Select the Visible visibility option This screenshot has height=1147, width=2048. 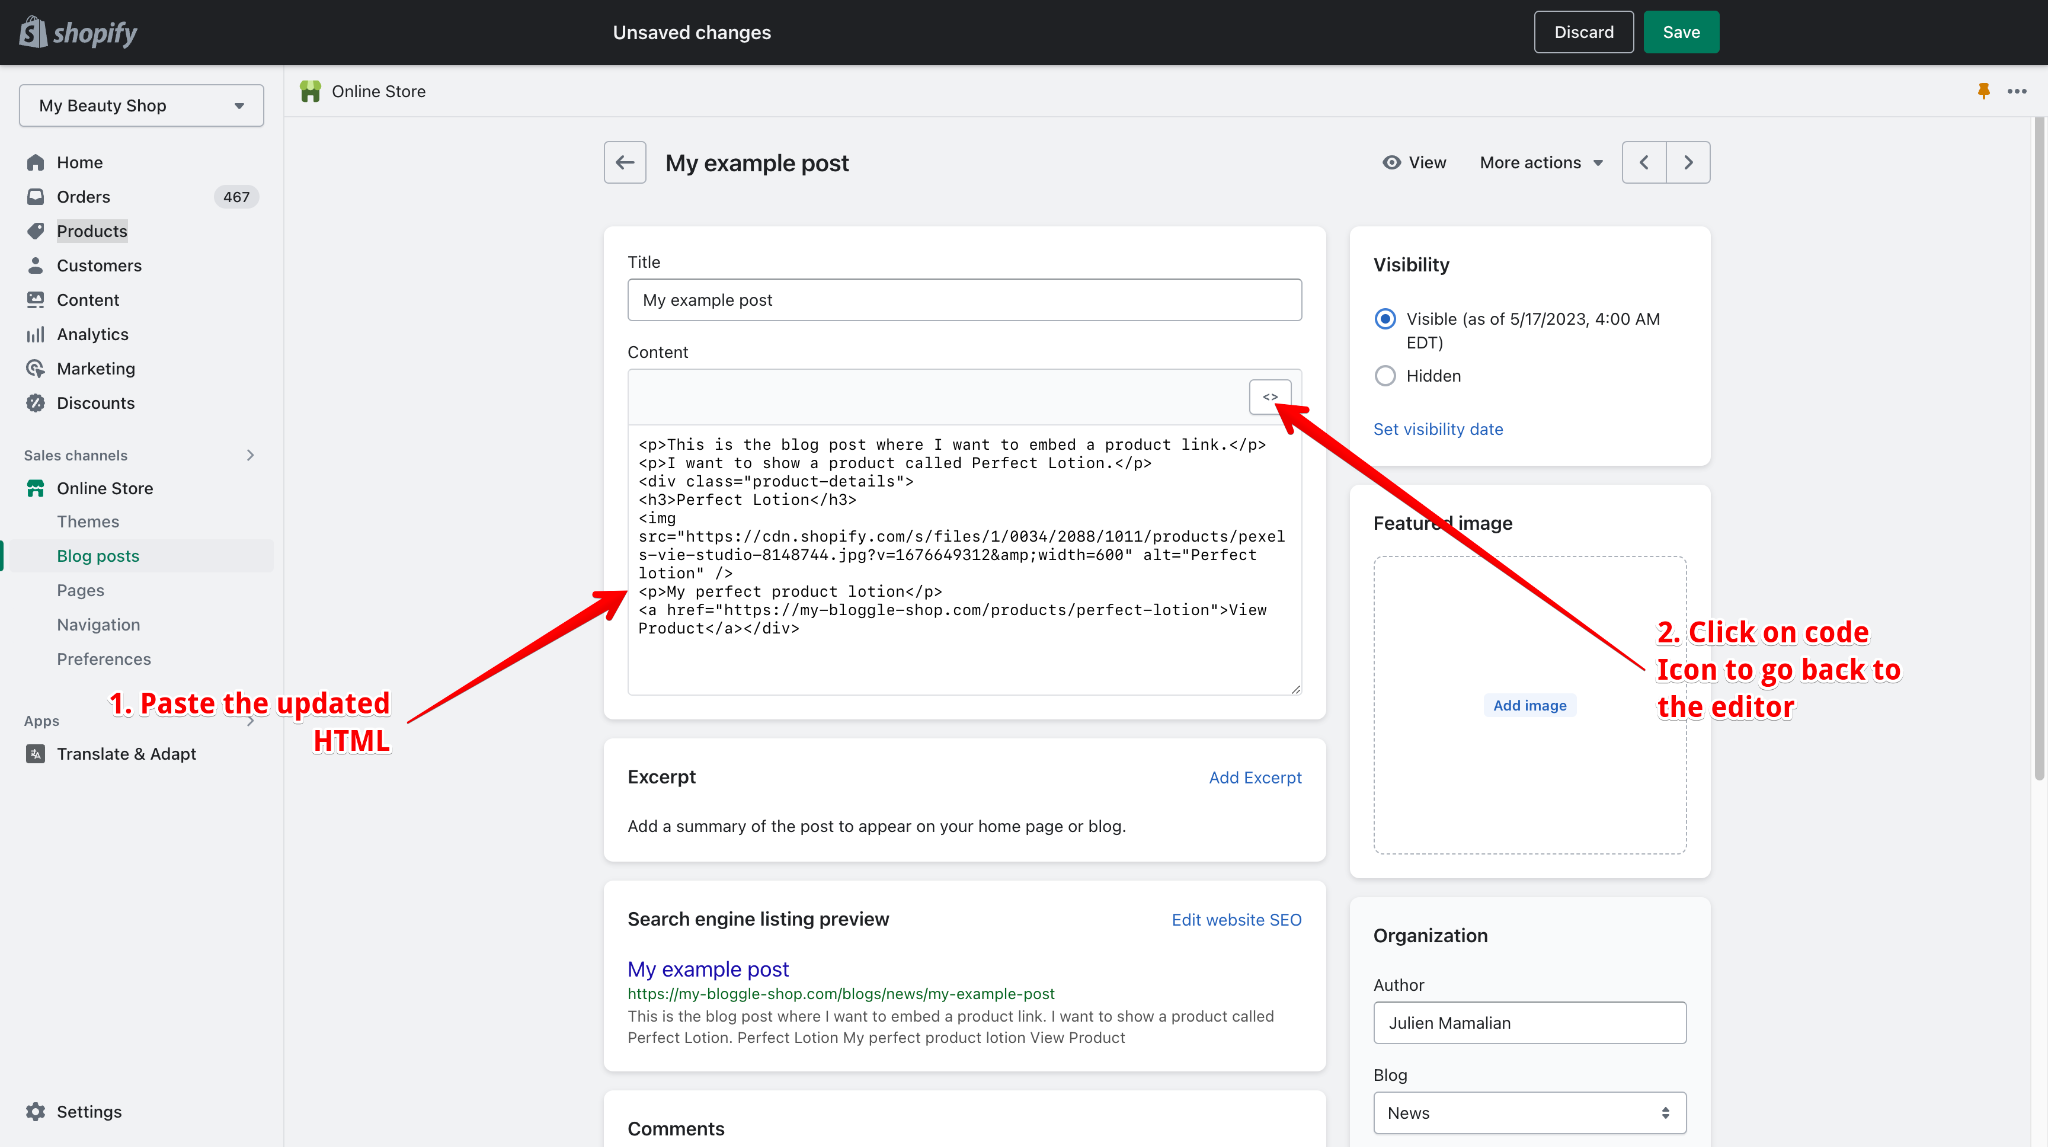point(1385,318)
